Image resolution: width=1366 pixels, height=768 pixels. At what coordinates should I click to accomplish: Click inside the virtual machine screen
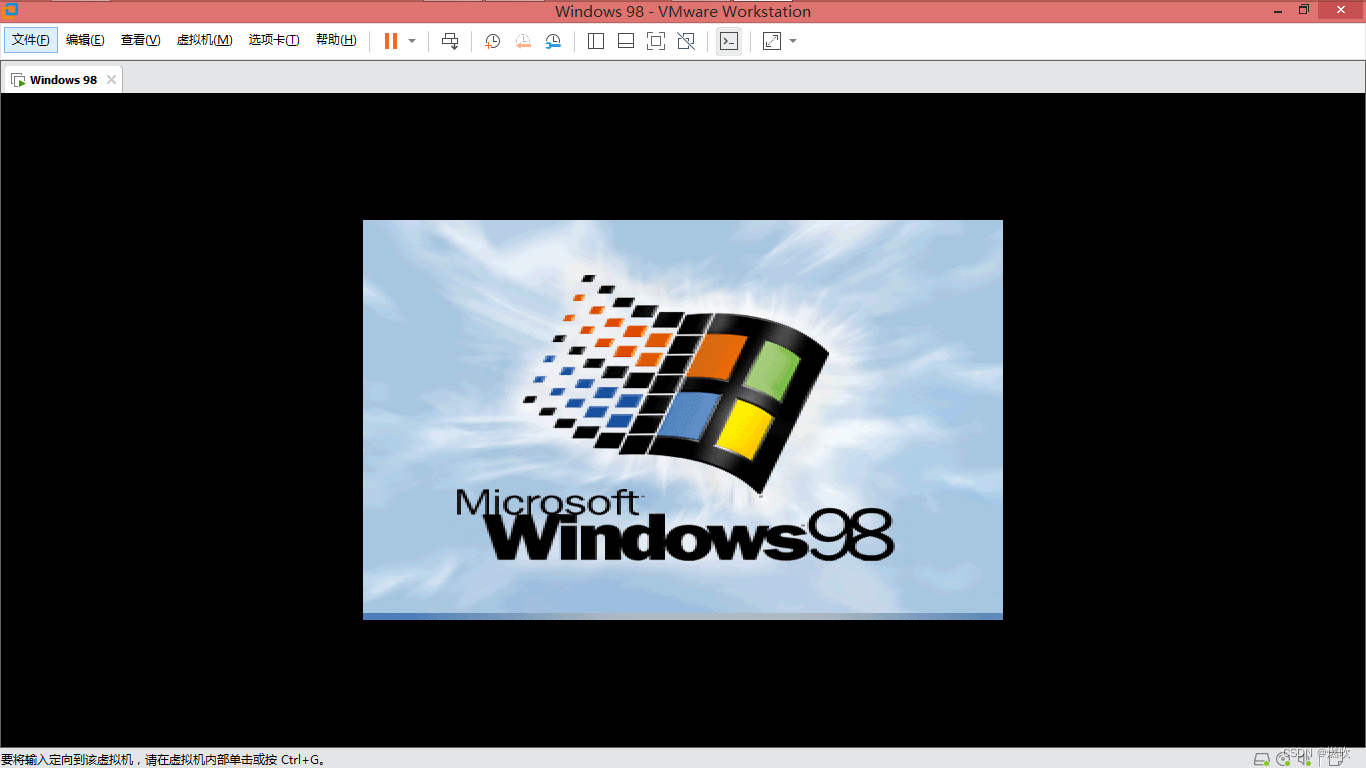pyautogui.click(x=683, y=420)
